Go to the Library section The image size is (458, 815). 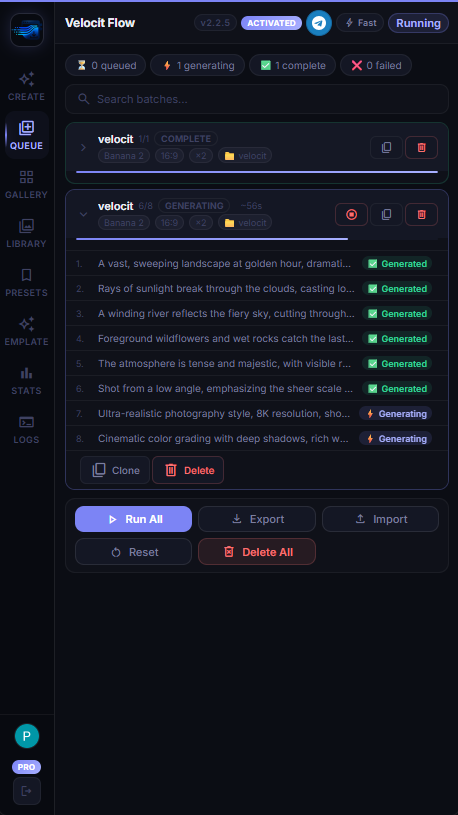(x=27, y=234)
